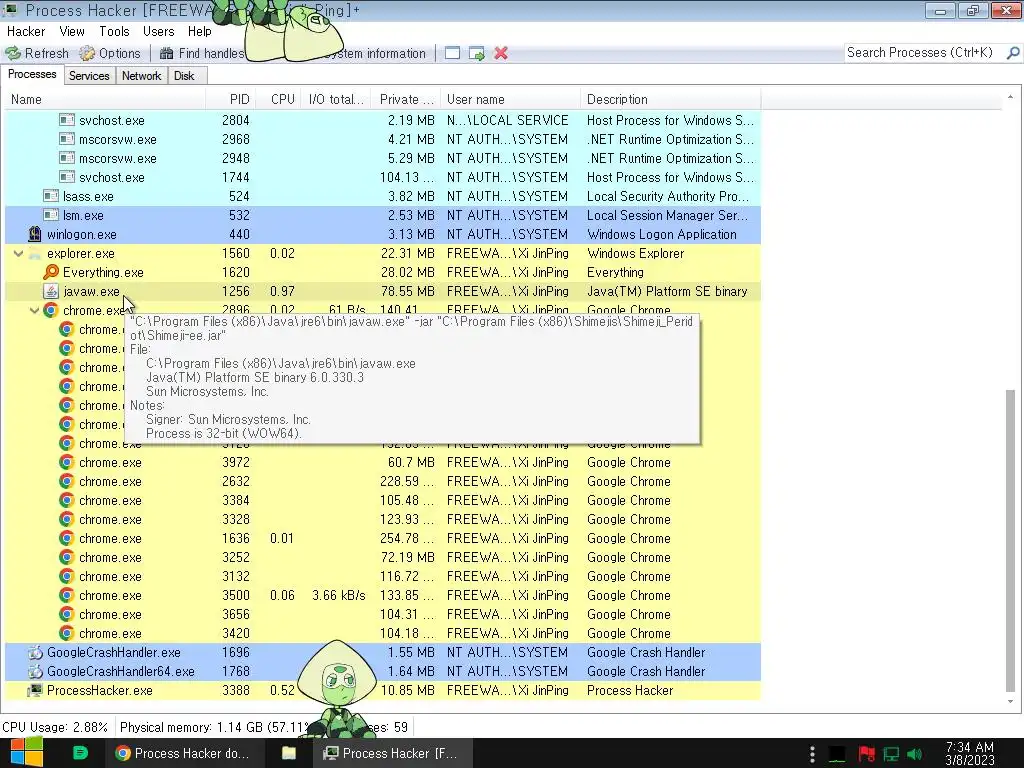
Task: Select chrome.exe with PID 3132
Action: coord(383,577)
